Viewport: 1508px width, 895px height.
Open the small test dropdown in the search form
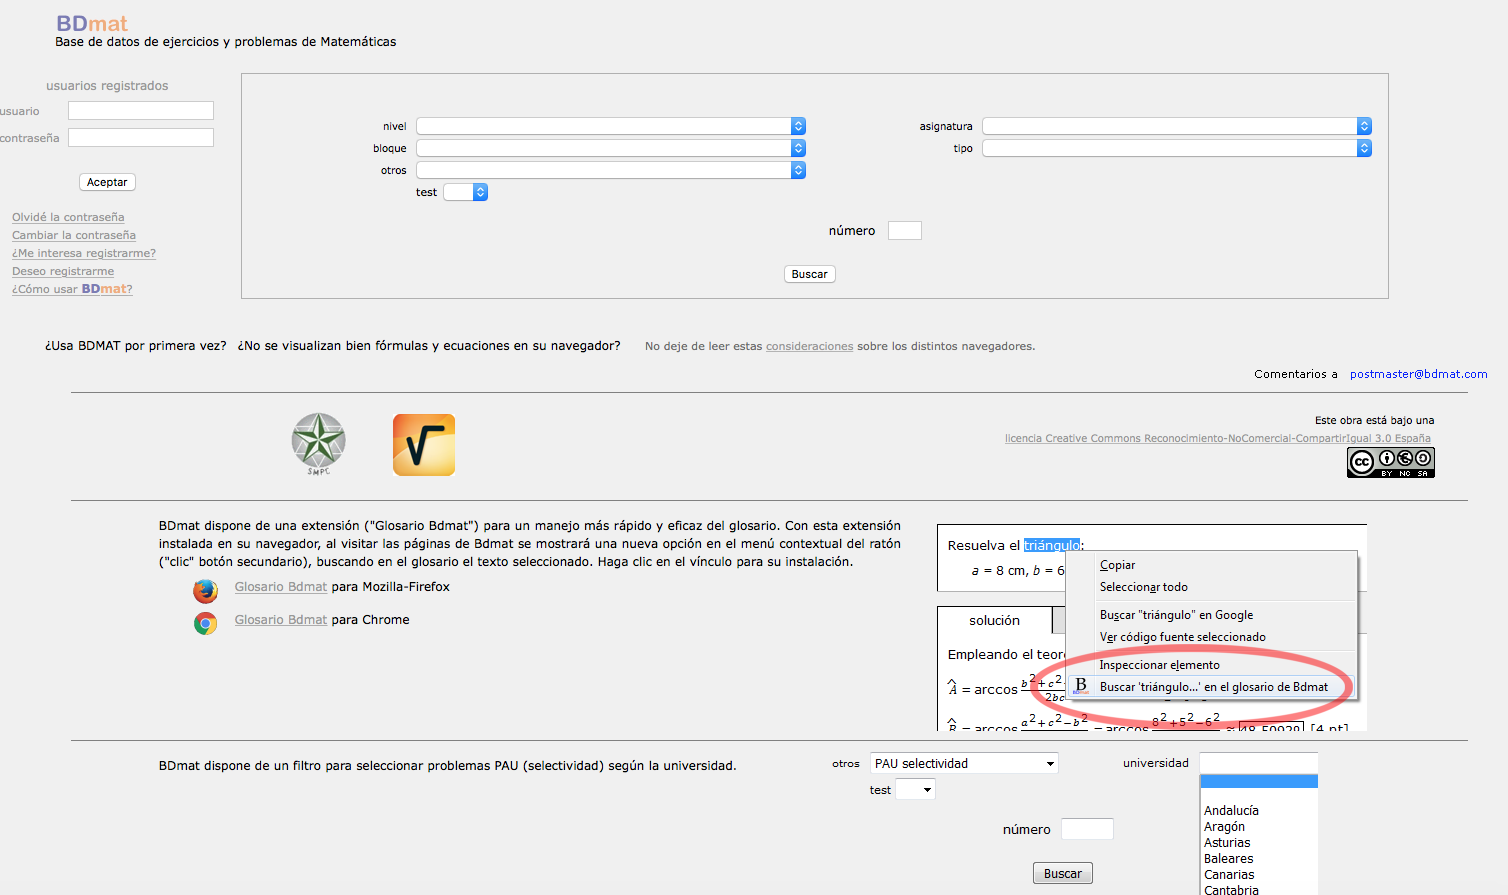pyautogui.click(x=466, y=192)
